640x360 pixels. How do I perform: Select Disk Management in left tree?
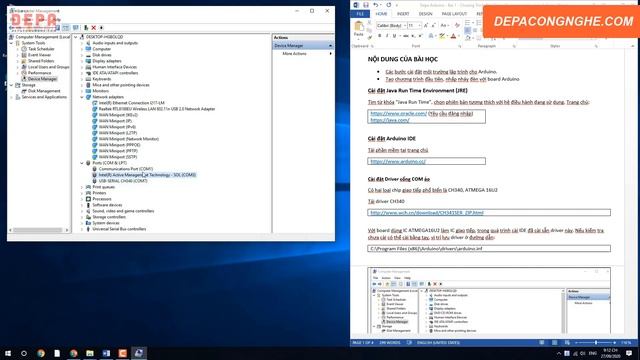[x=44, y=91]
